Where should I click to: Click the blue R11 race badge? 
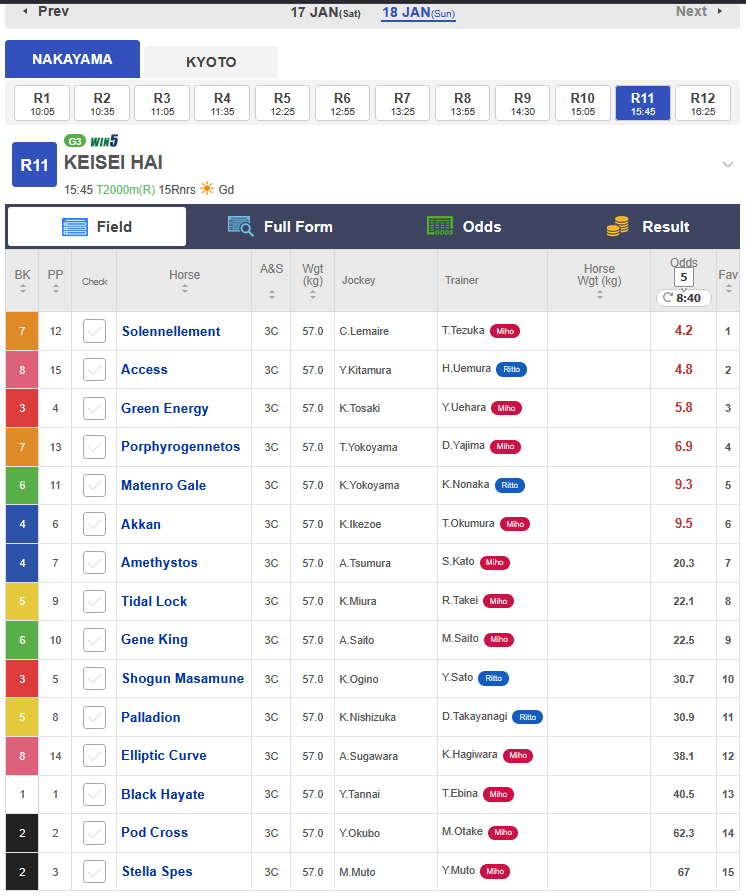[34, 165]
